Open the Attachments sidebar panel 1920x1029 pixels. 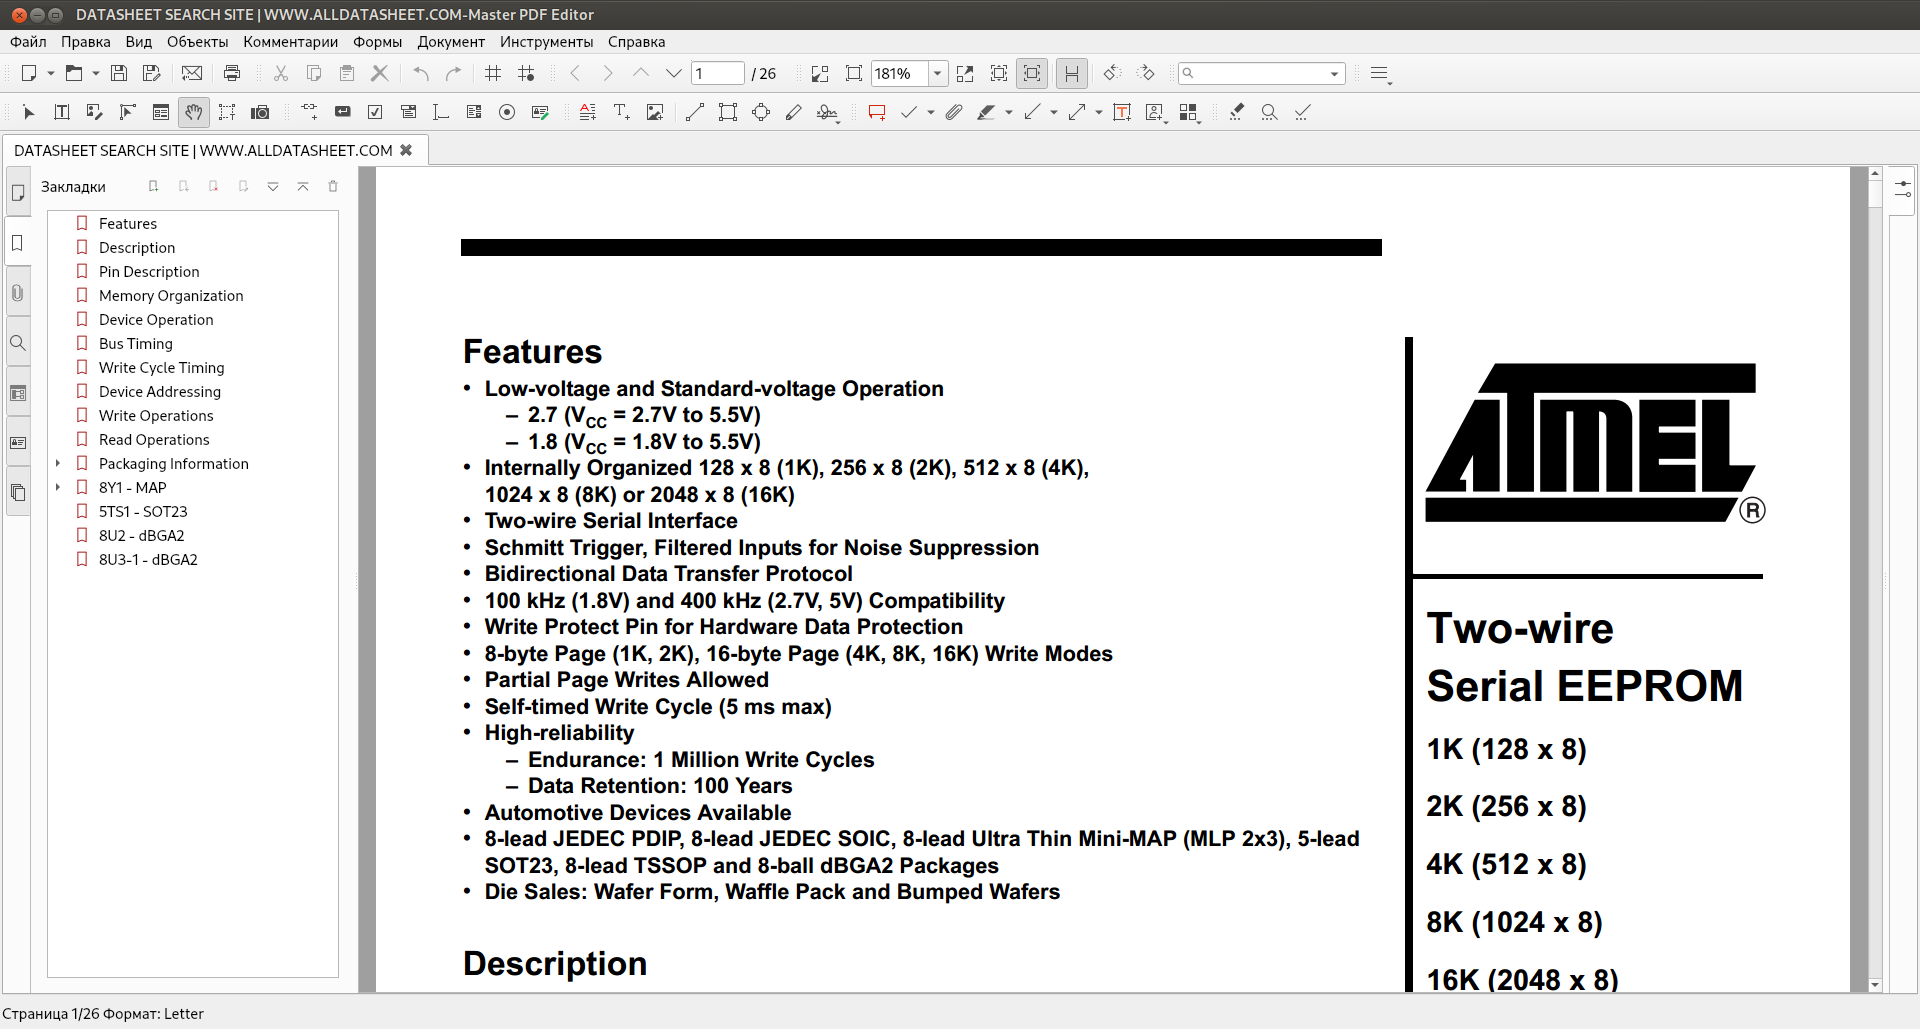pyautogui.click(x=18, y=293)
